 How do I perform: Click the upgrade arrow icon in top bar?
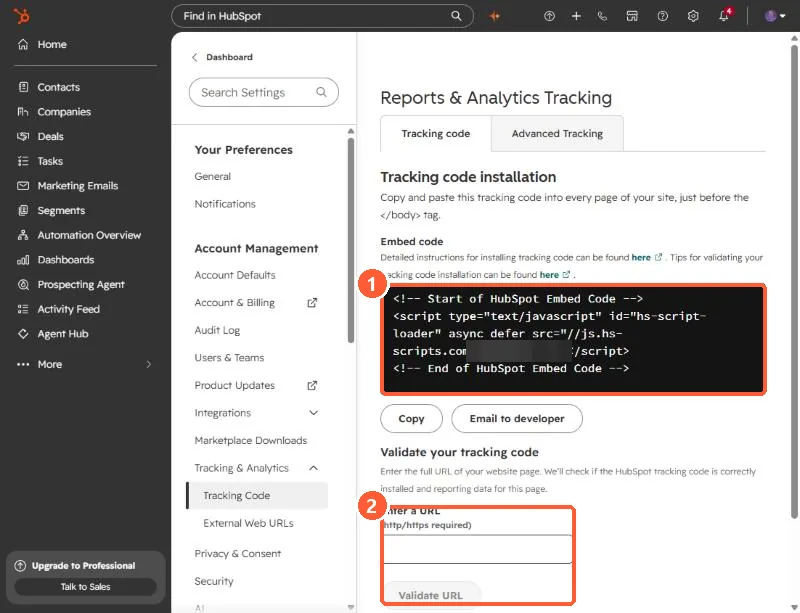tap(549, 16)
